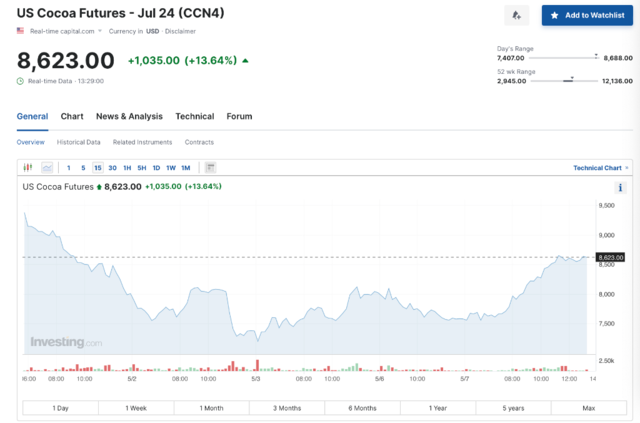Switch to the News & Analysis tab
640x423 pixels.
tap(129, 116)
